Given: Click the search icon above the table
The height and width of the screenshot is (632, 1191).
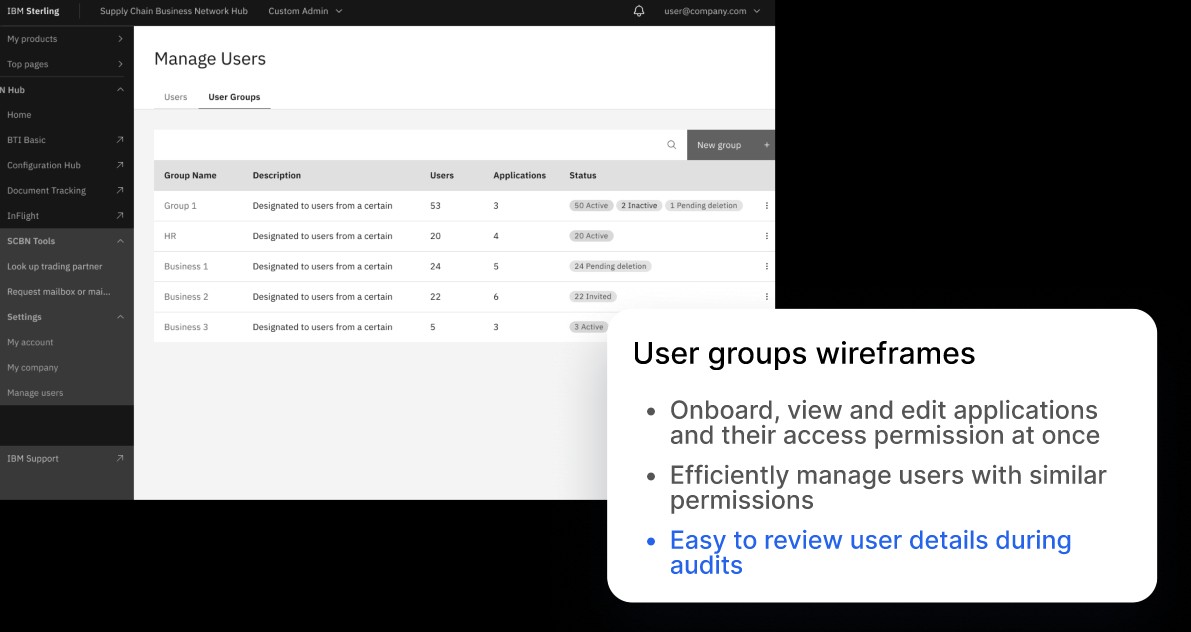Looking at the screenshot, I should 671,145.
